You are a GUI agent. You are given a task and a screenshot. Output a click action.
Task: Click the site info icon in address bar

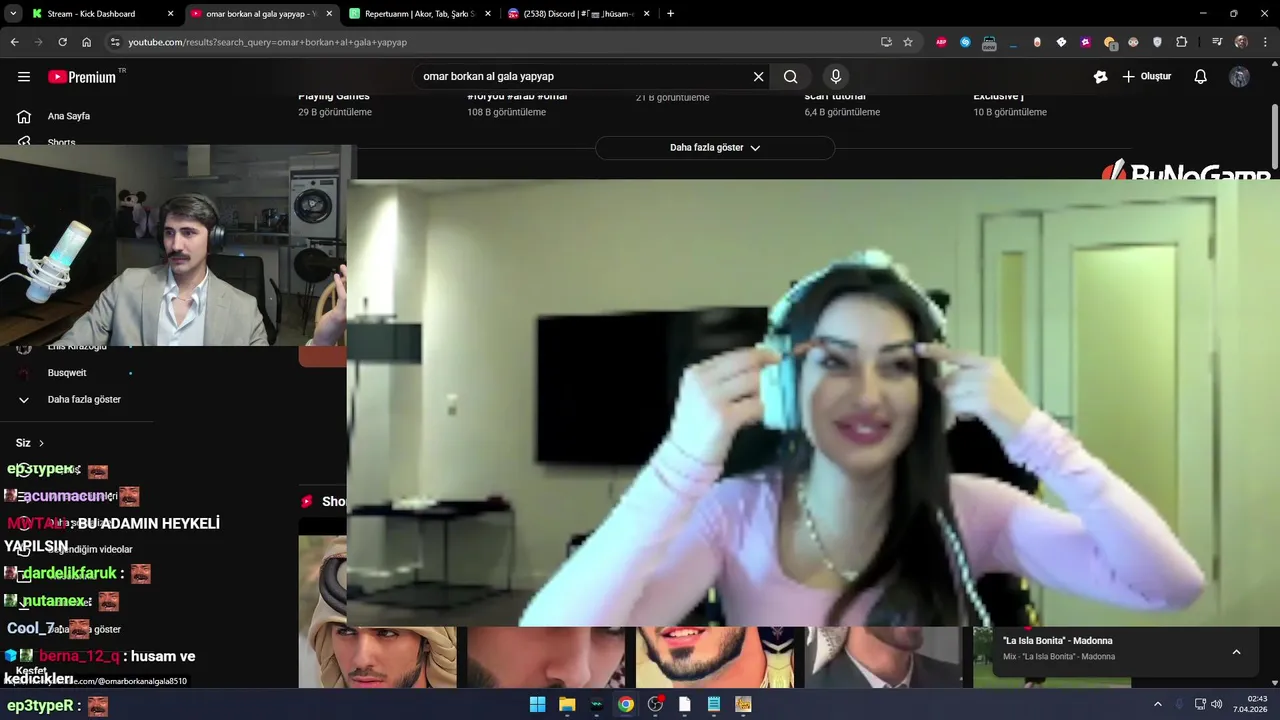pos(115,42)
